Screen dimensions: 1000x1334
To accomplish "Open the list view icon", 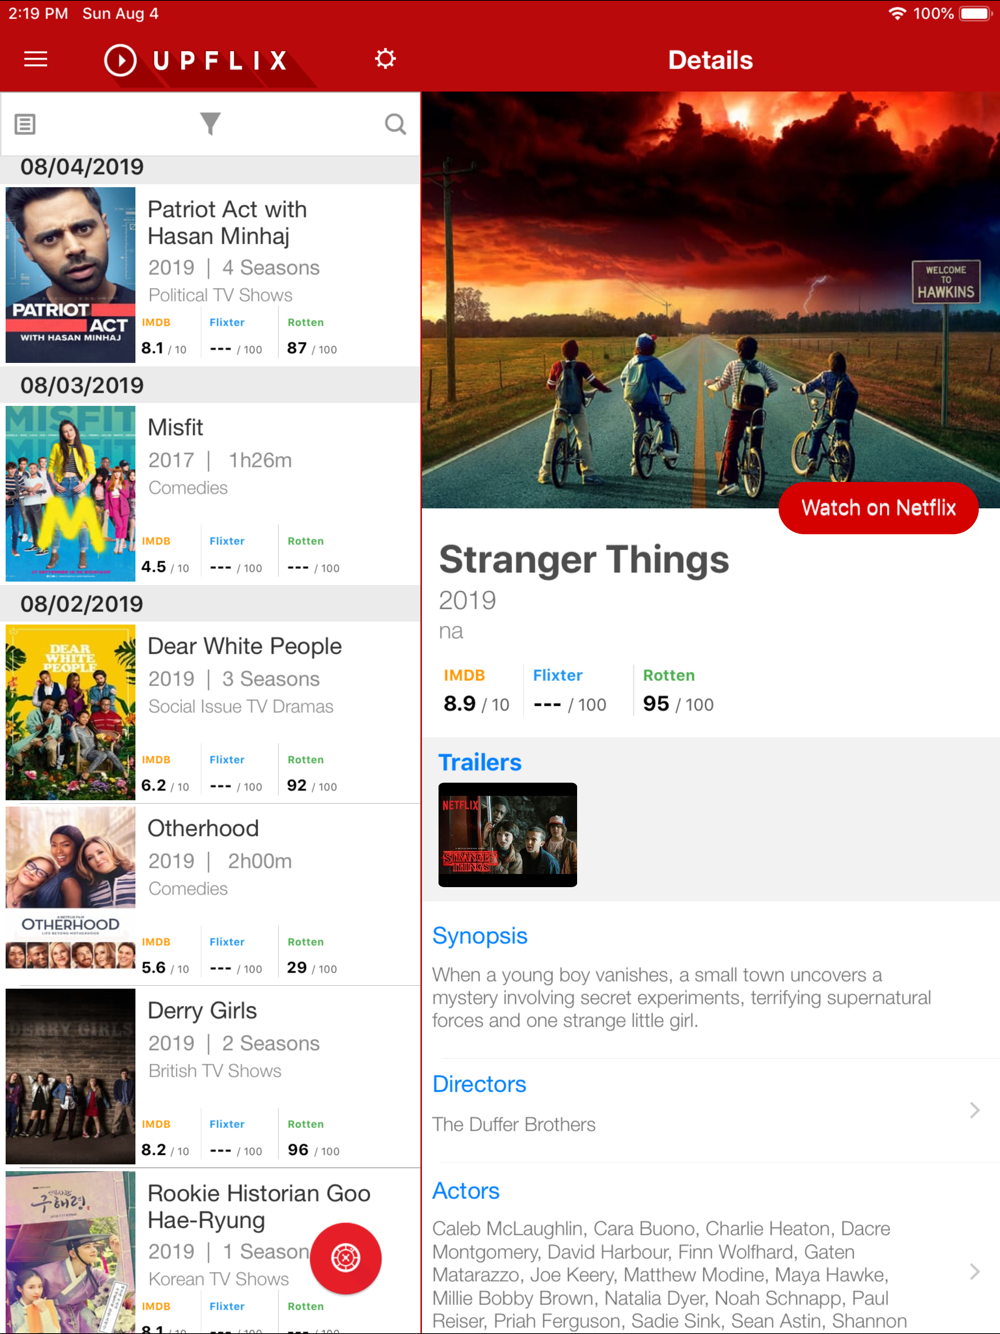I will [25, 124].
